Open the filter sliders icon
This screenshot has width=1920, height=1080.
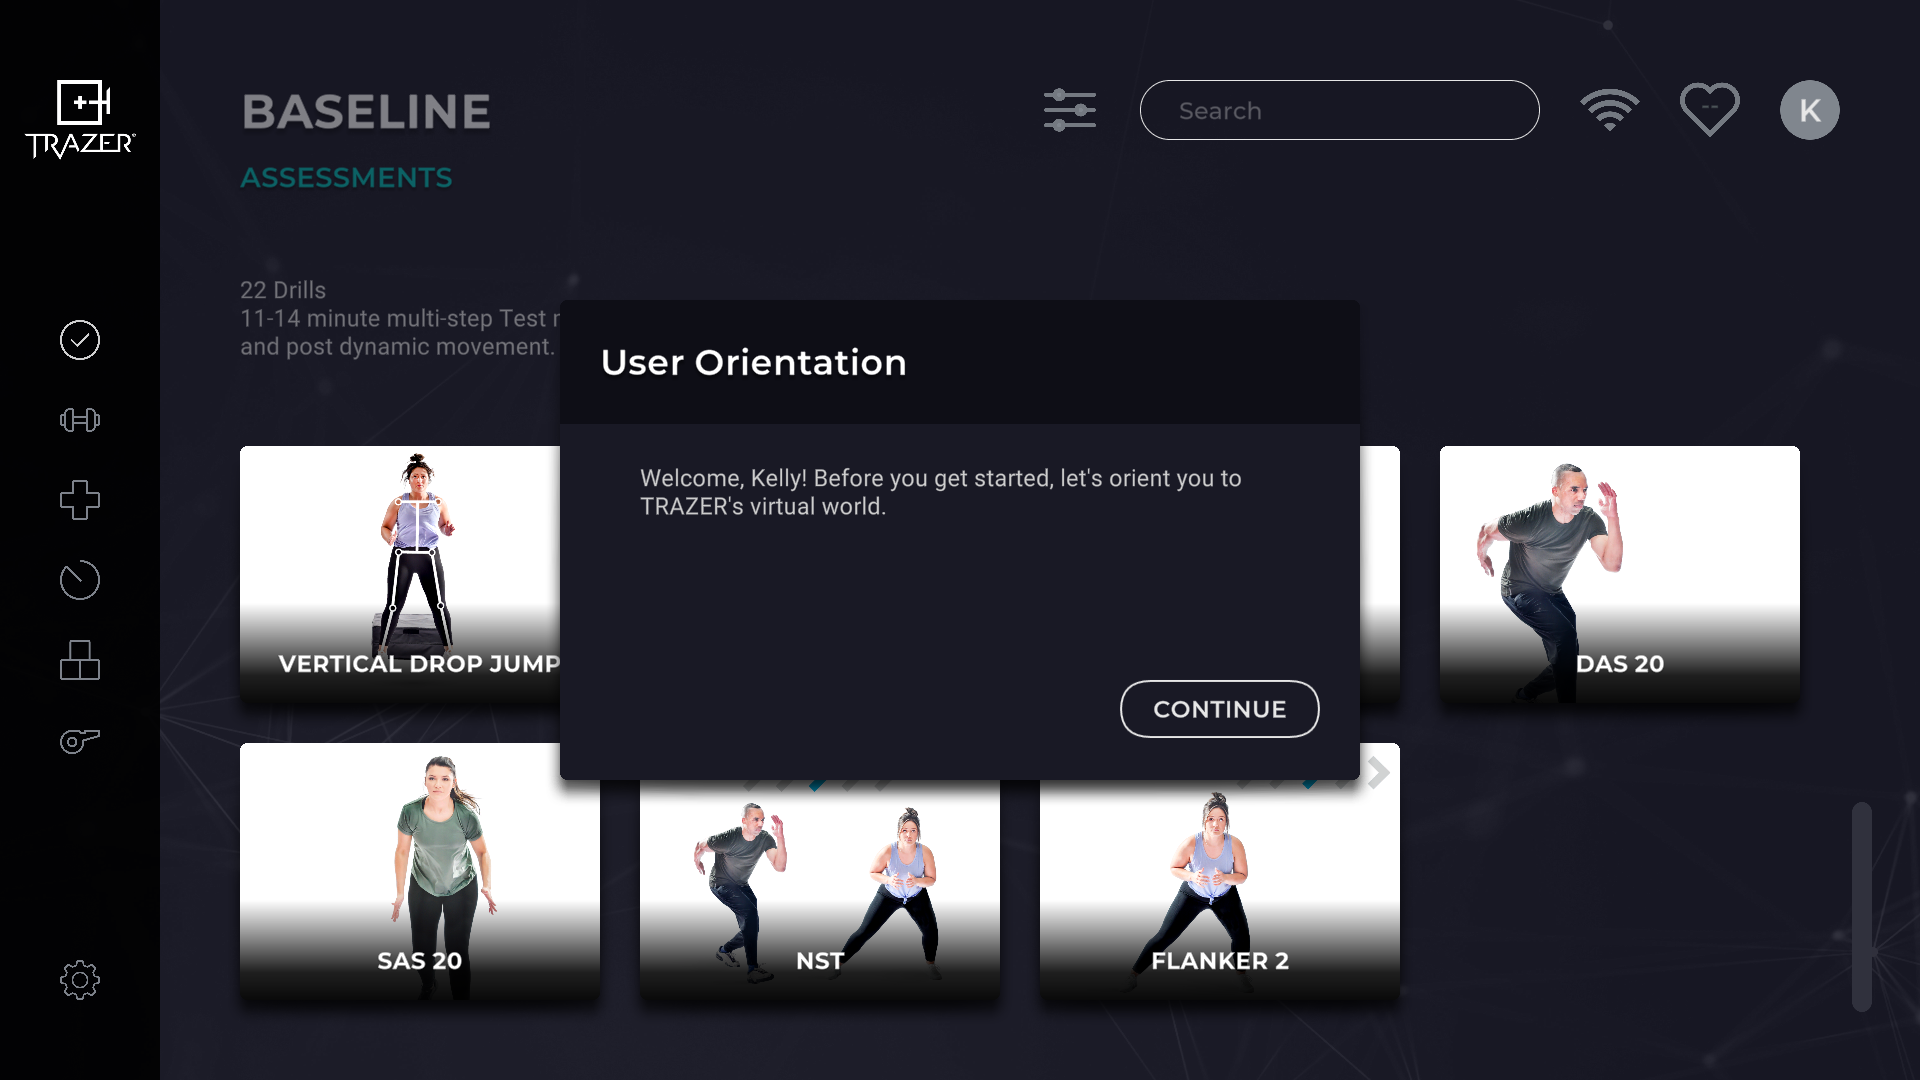(x=1070, y=110)
